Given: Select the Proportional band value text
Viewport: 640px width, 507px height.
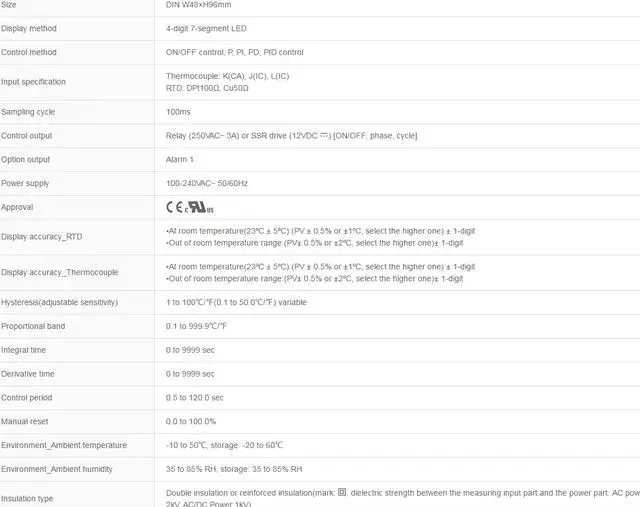Looking at the screenshot, I should (x=197, y=326).
